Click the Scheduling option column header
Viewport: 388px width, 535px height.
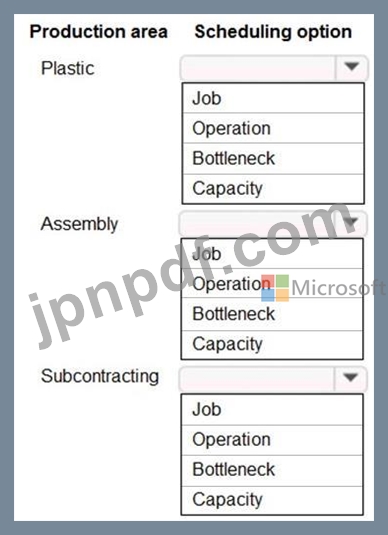273,32
